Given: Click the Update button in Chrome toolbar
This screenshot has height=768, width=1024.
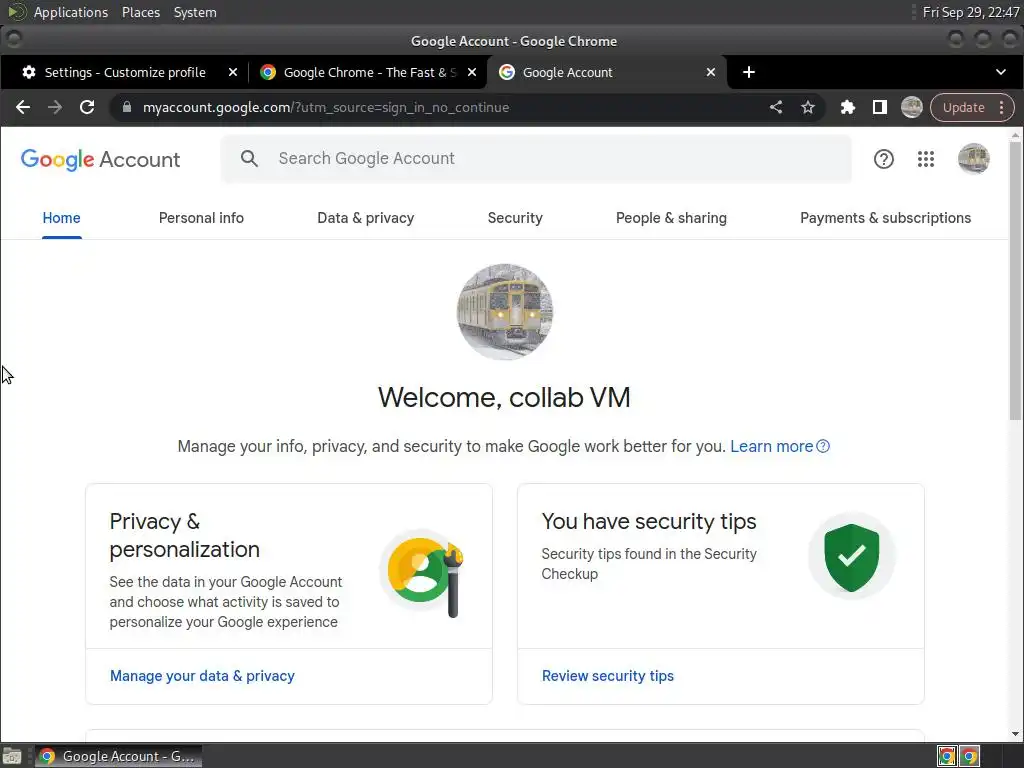Looking at the screenshot, I should [x=963, y=108].
